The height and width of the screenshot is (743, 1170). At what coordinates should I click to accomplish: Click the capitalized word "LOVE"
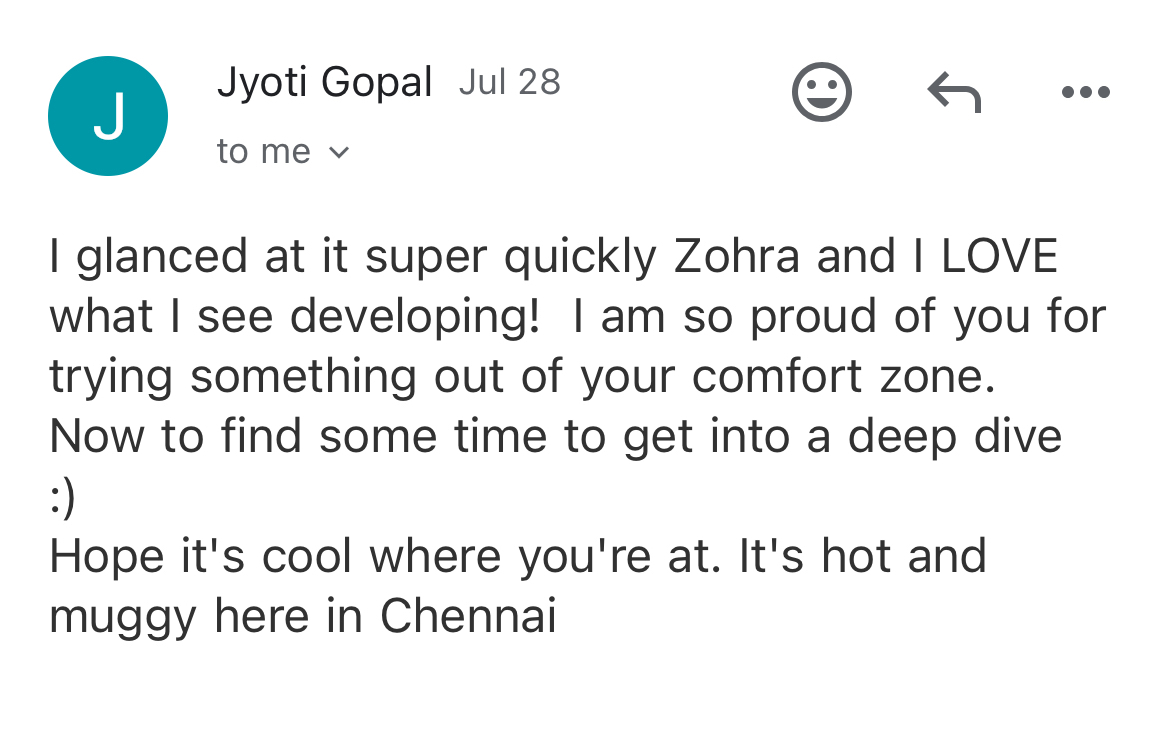(999, 257)
